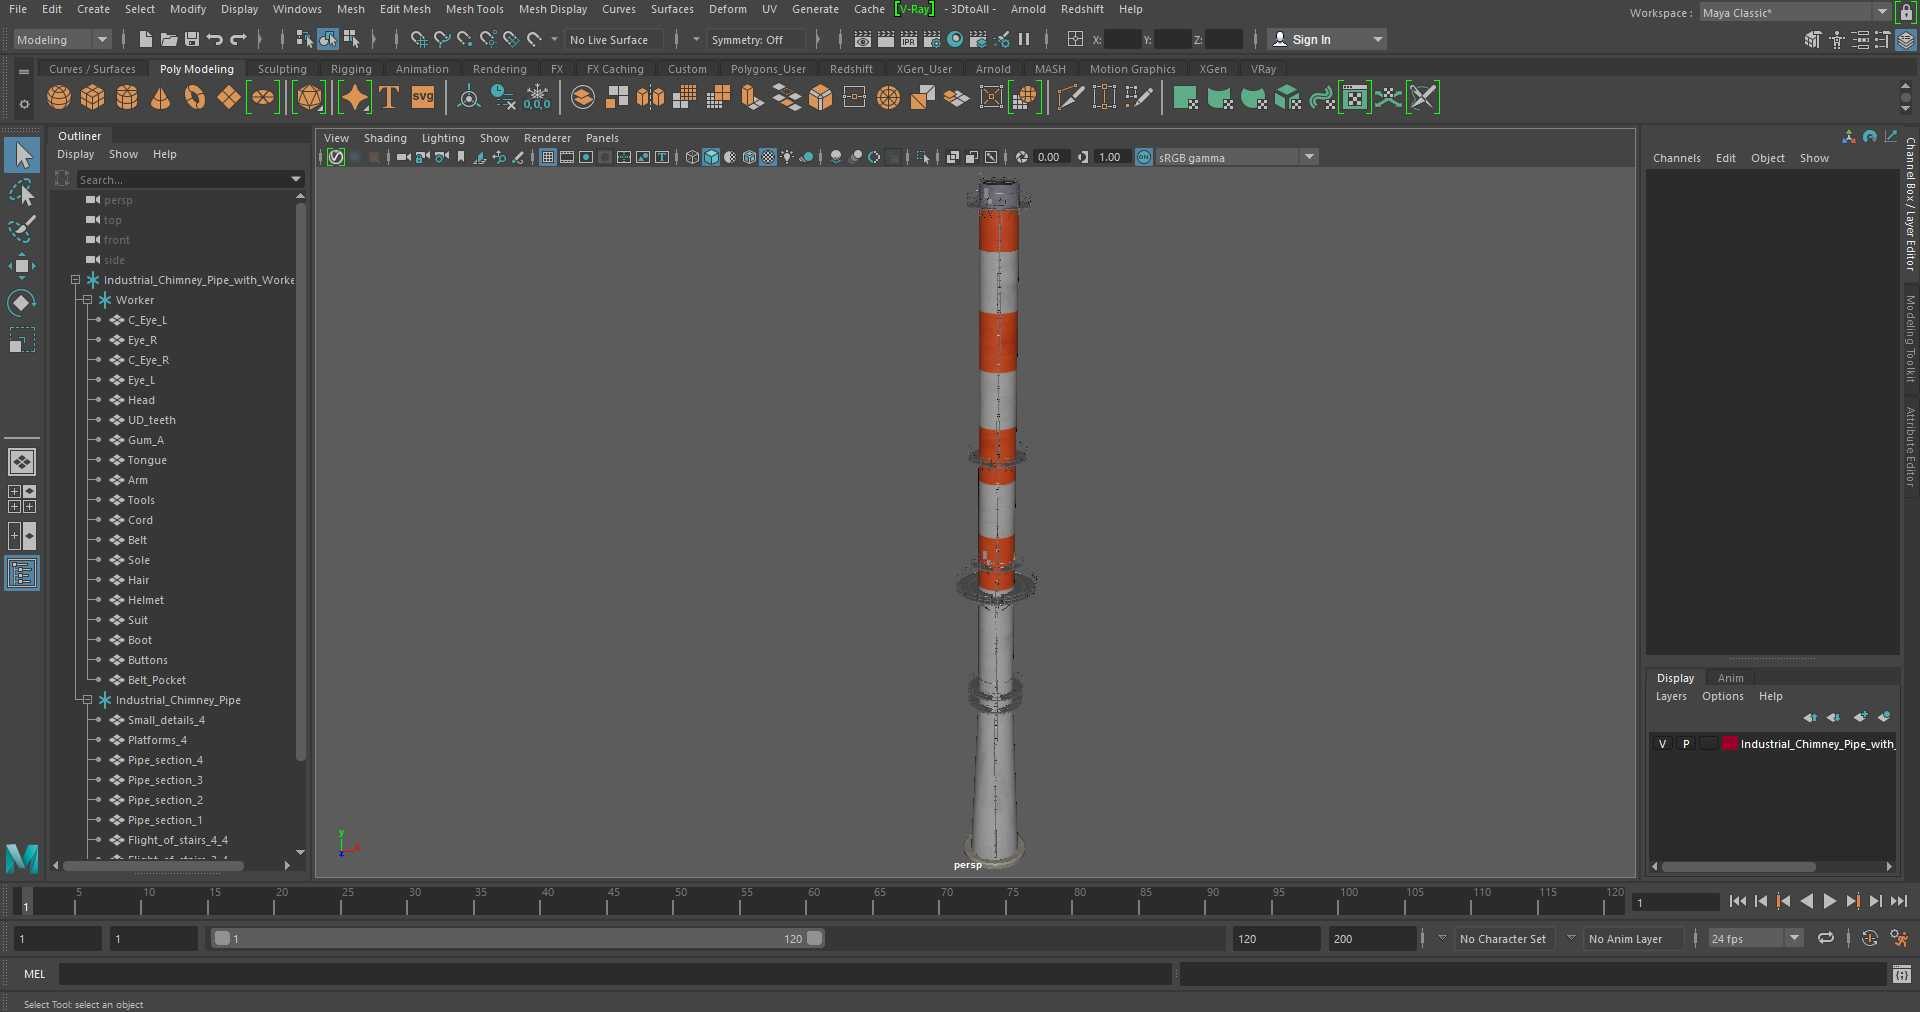1920x1012 pixels.
Task: Create a polygon cylinder from the shelf
Action: point(127,98)
